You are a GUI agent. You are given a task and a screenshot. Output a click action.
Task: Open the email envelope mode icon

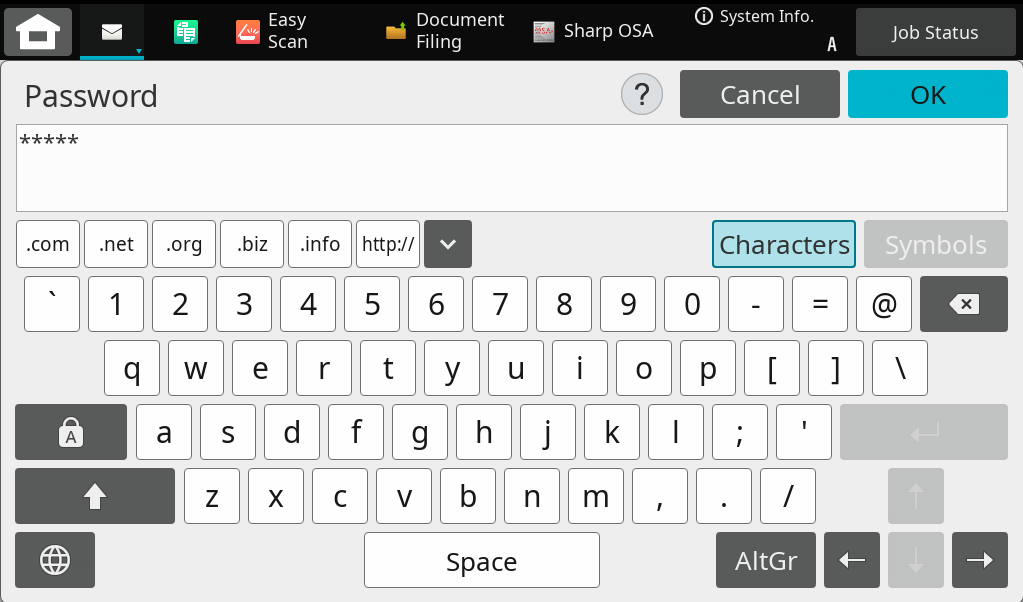coord(112,32)
